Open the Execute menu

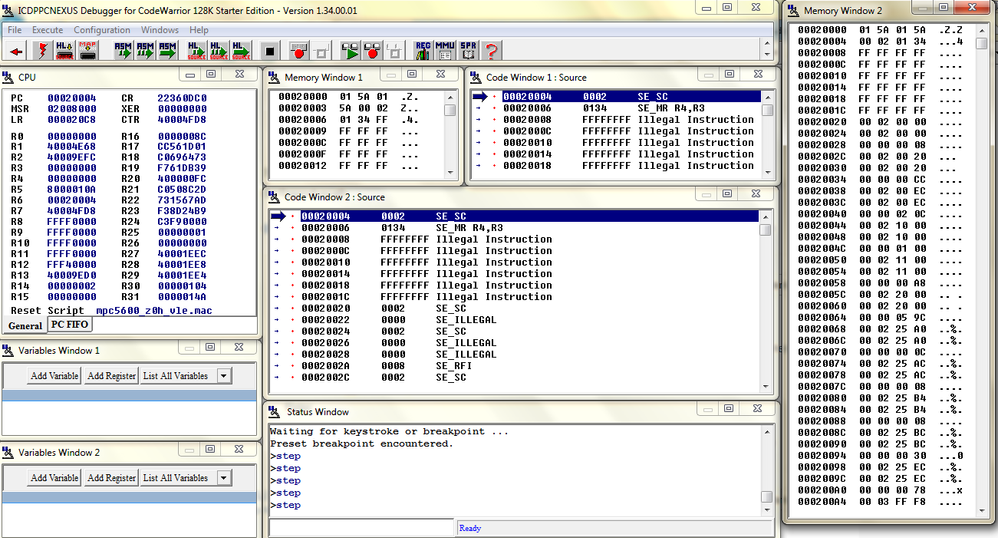pos(48,30)
